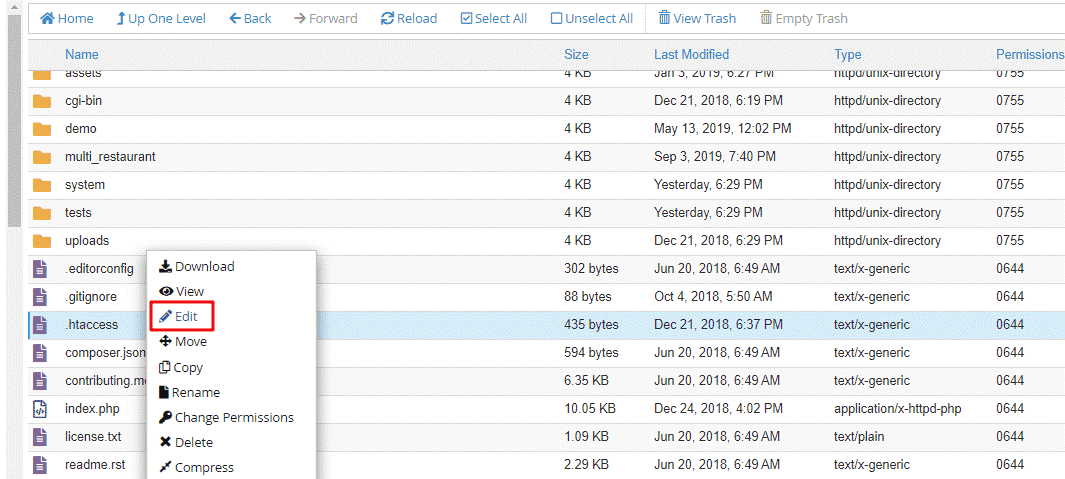Reload the file listing
Viewport: 1065px width, 479px height.
pos(409,18)
